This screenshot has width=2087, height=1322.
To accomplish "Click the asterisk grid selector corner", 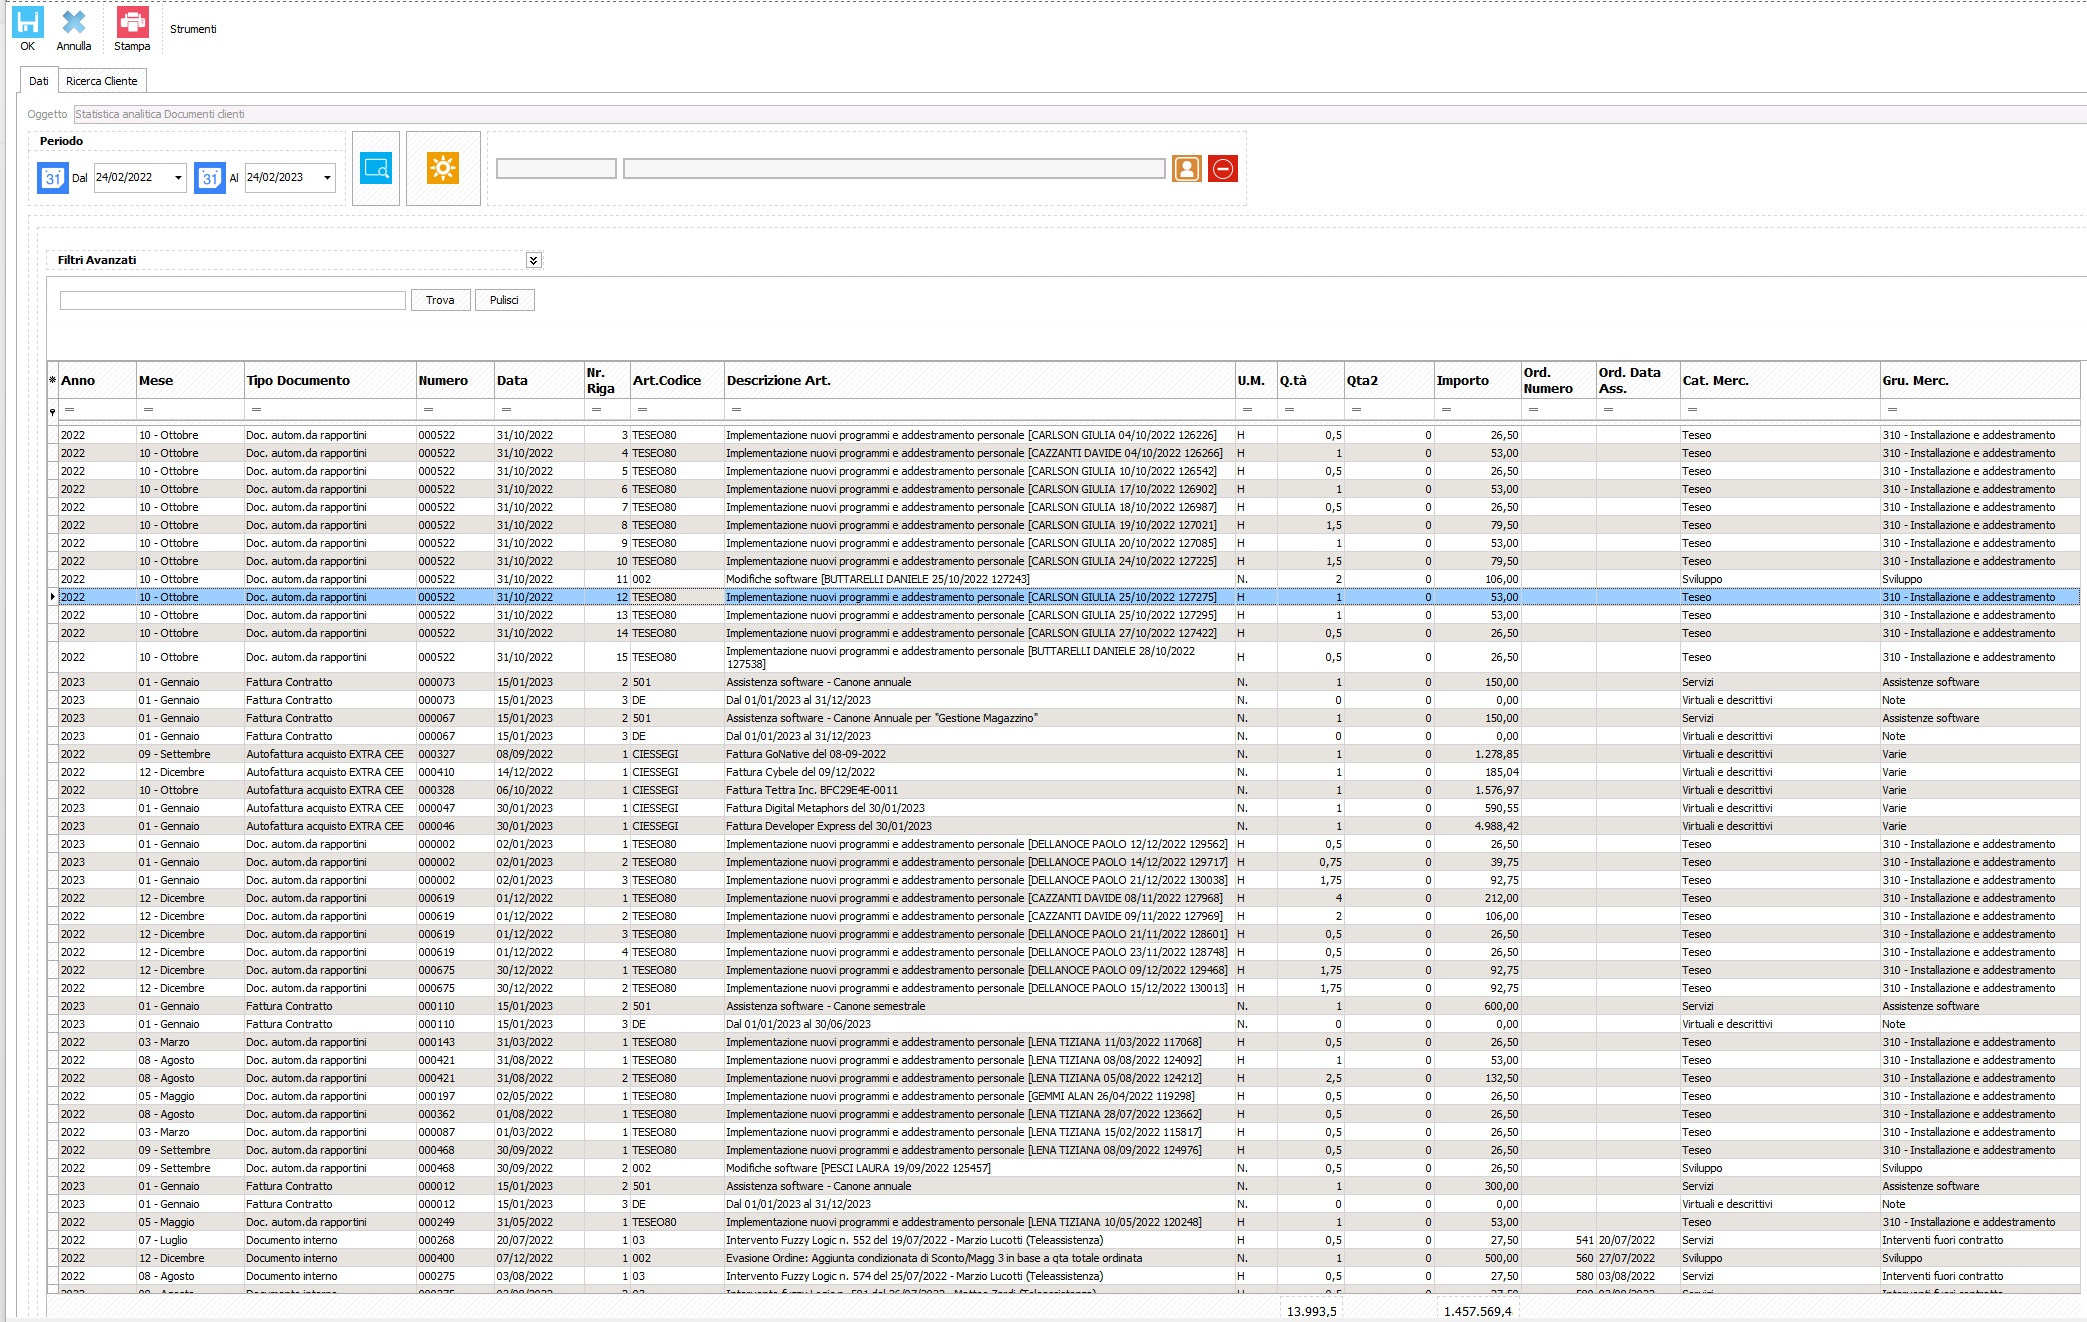I will click(x=53, y=381).
